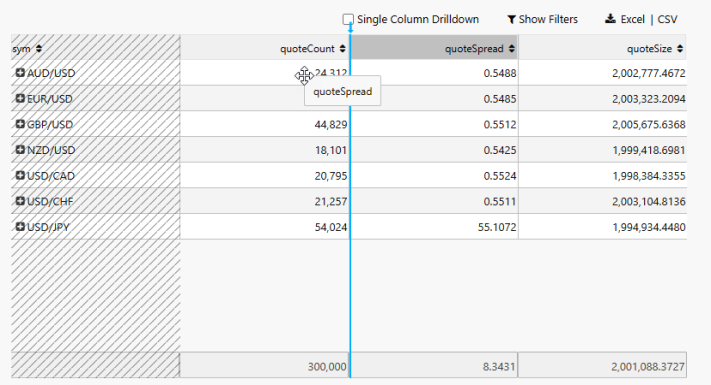
Task: Select the USD/JPY quoteSpread value 55.1072
Action: tap(497, 227)
